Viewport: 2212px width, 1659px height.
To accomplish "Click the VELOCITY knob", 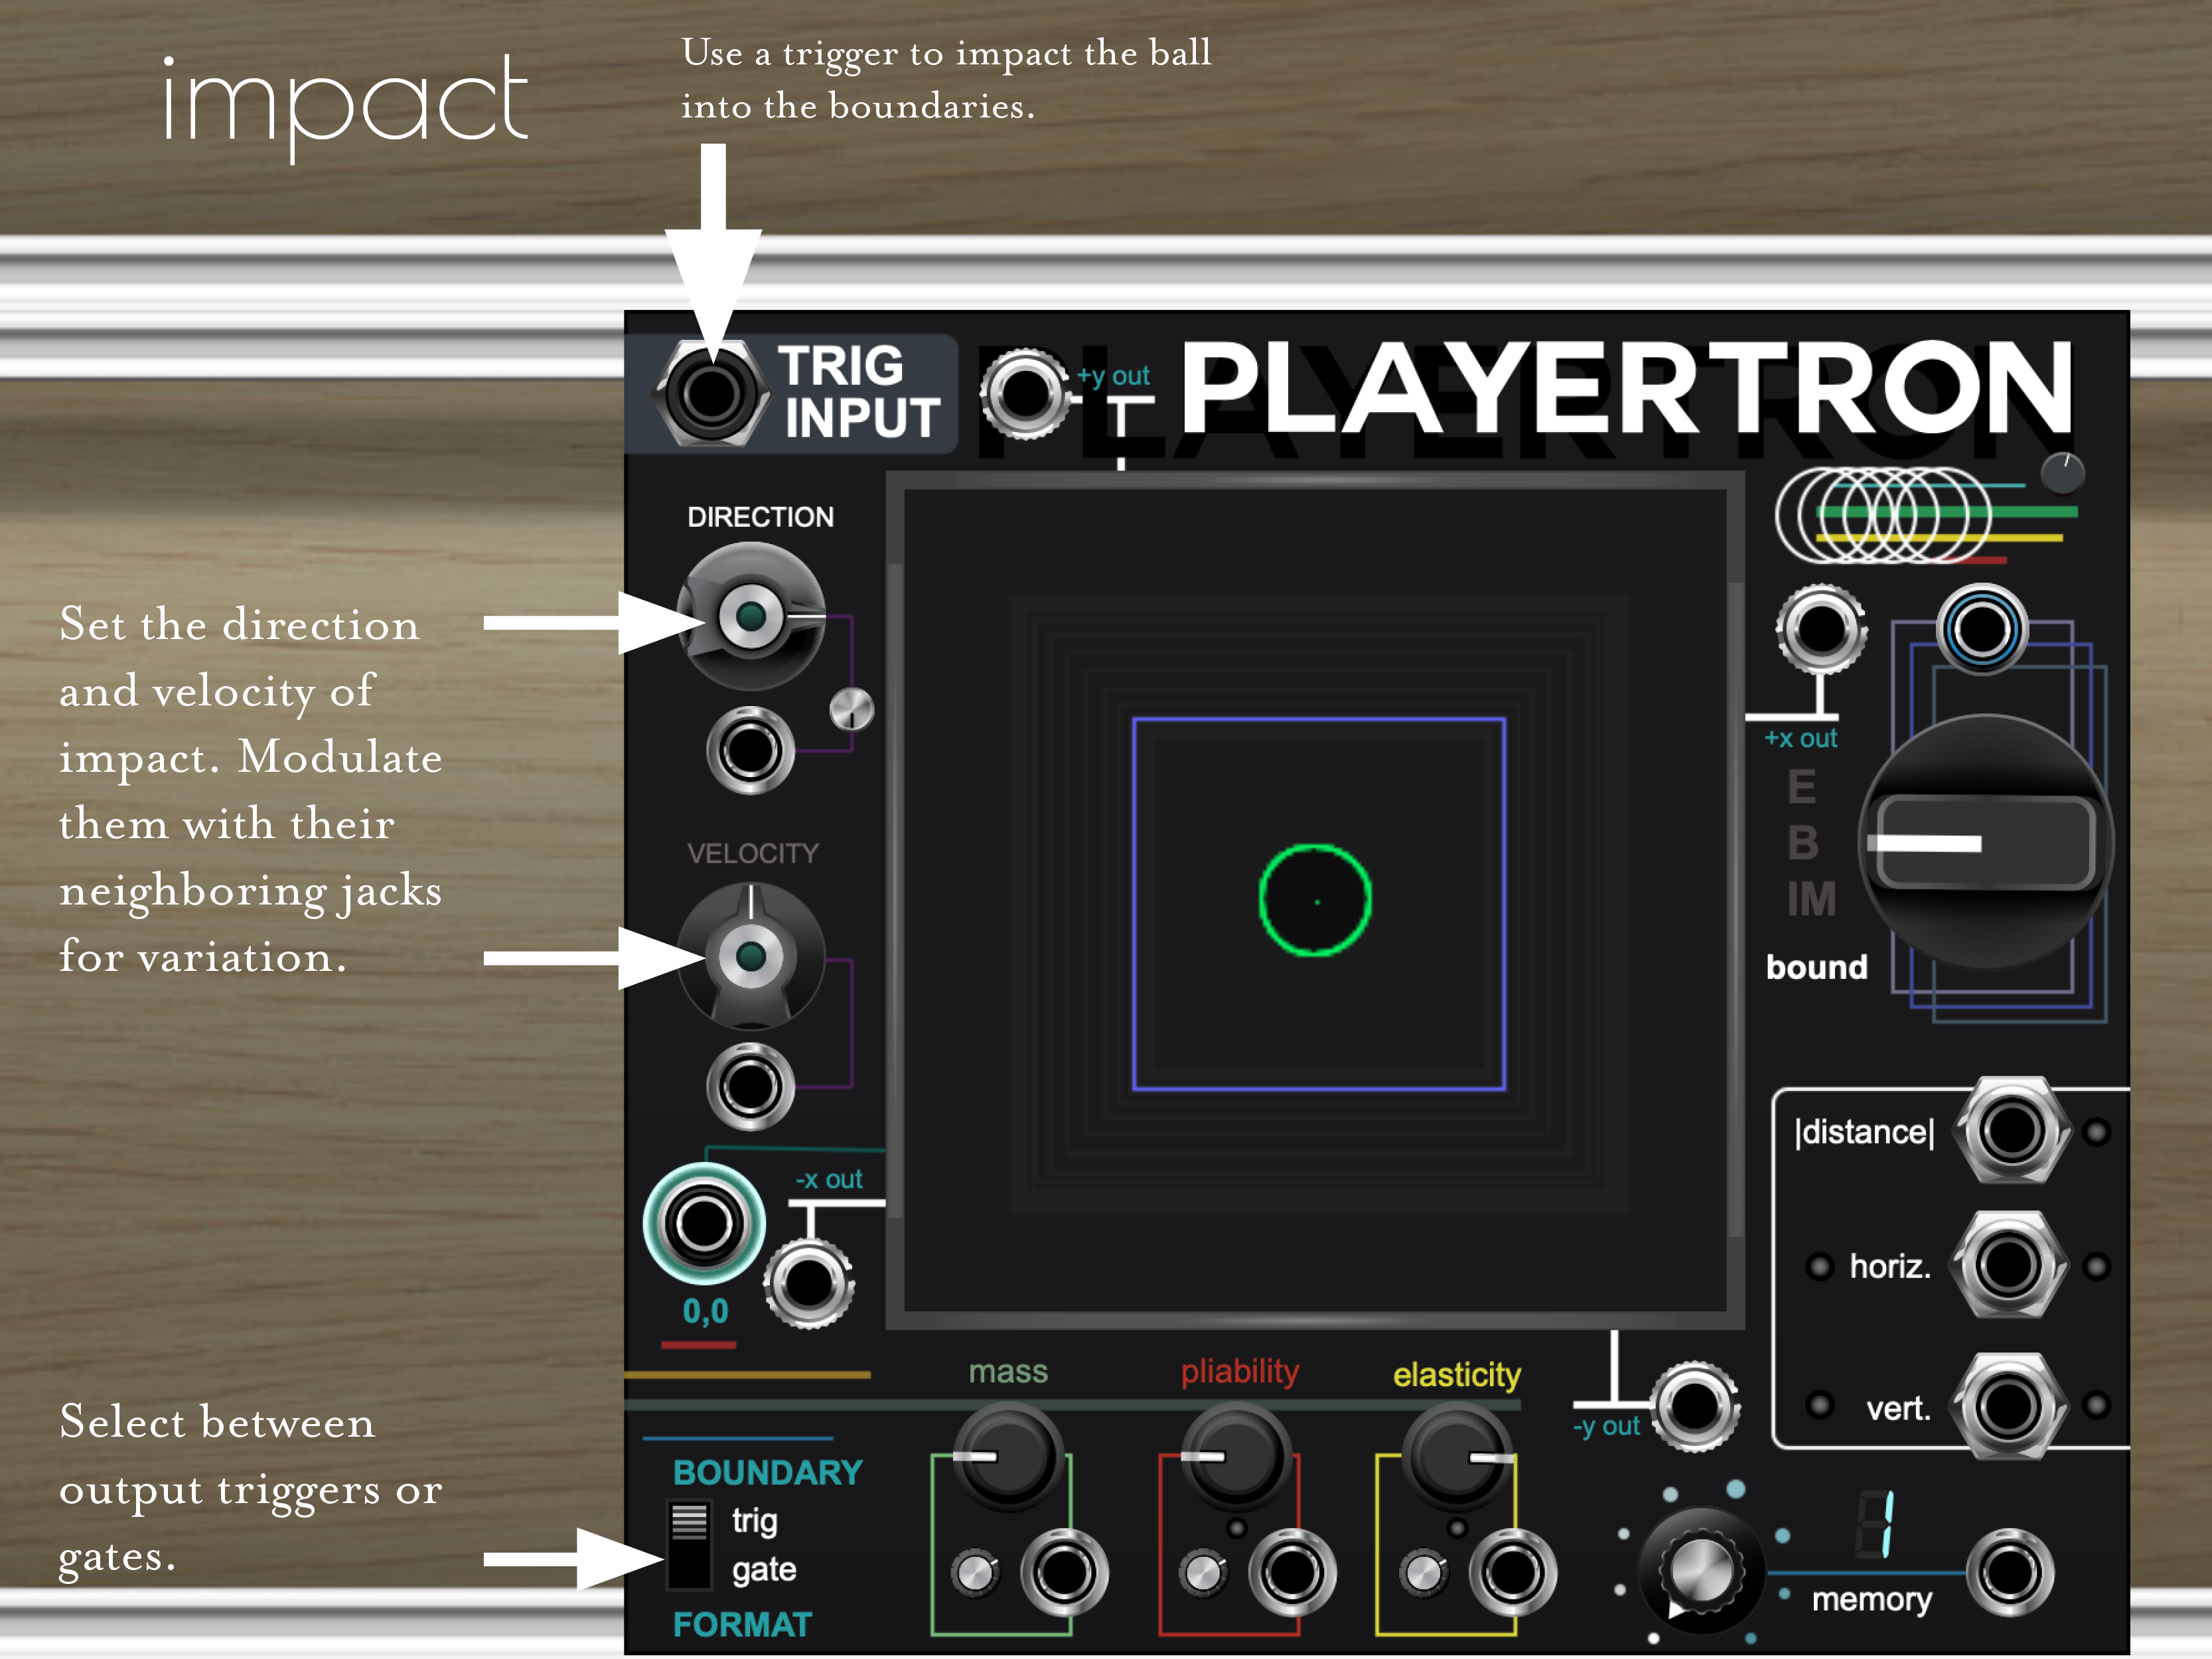I will point(751,956).
